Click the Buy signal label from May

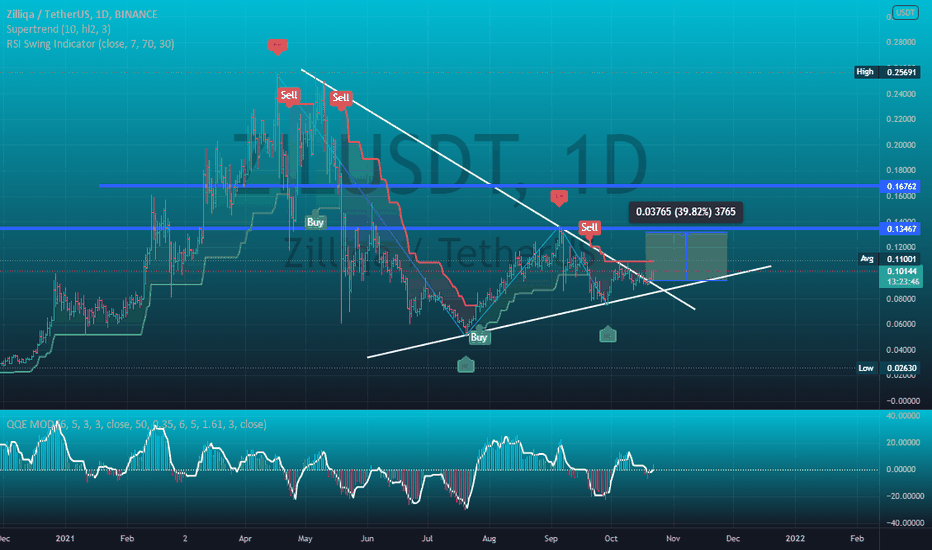click(x=315, y=222)
